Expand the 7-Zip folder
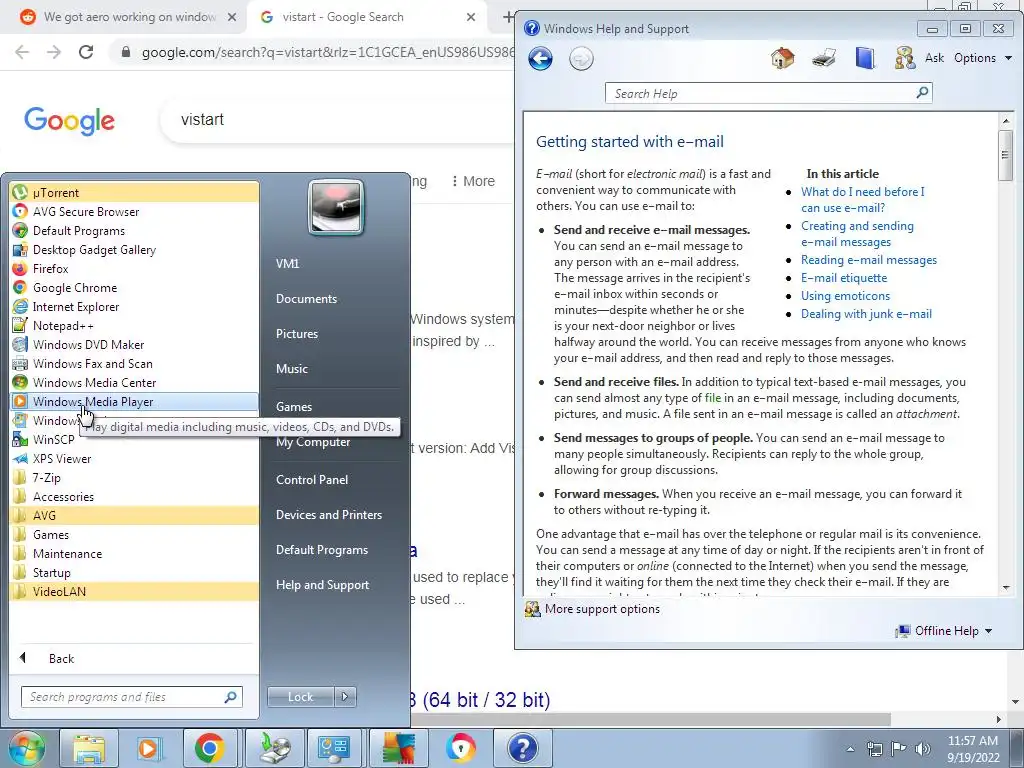 coord(134,477)
